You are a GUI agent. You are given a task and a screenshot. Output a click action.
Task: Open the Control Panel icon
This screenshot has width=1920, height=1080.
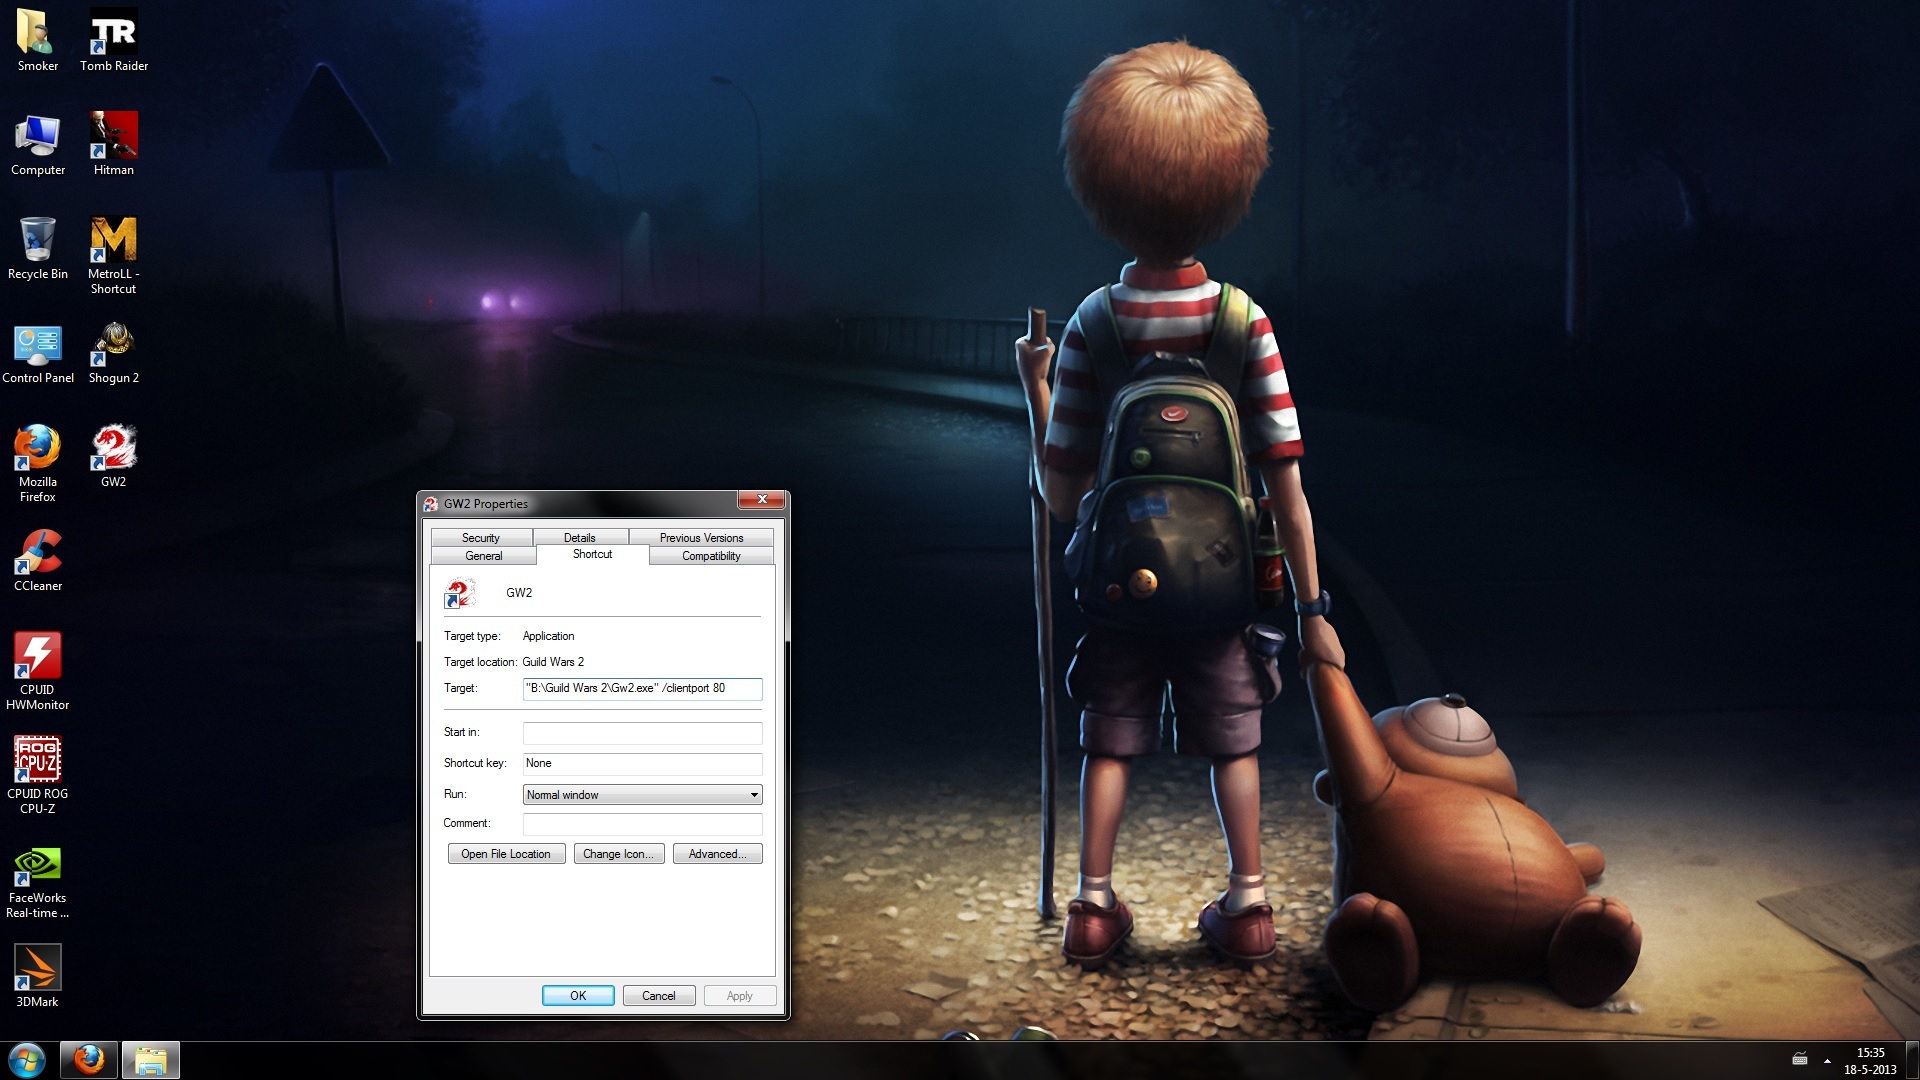coord(38,353)
